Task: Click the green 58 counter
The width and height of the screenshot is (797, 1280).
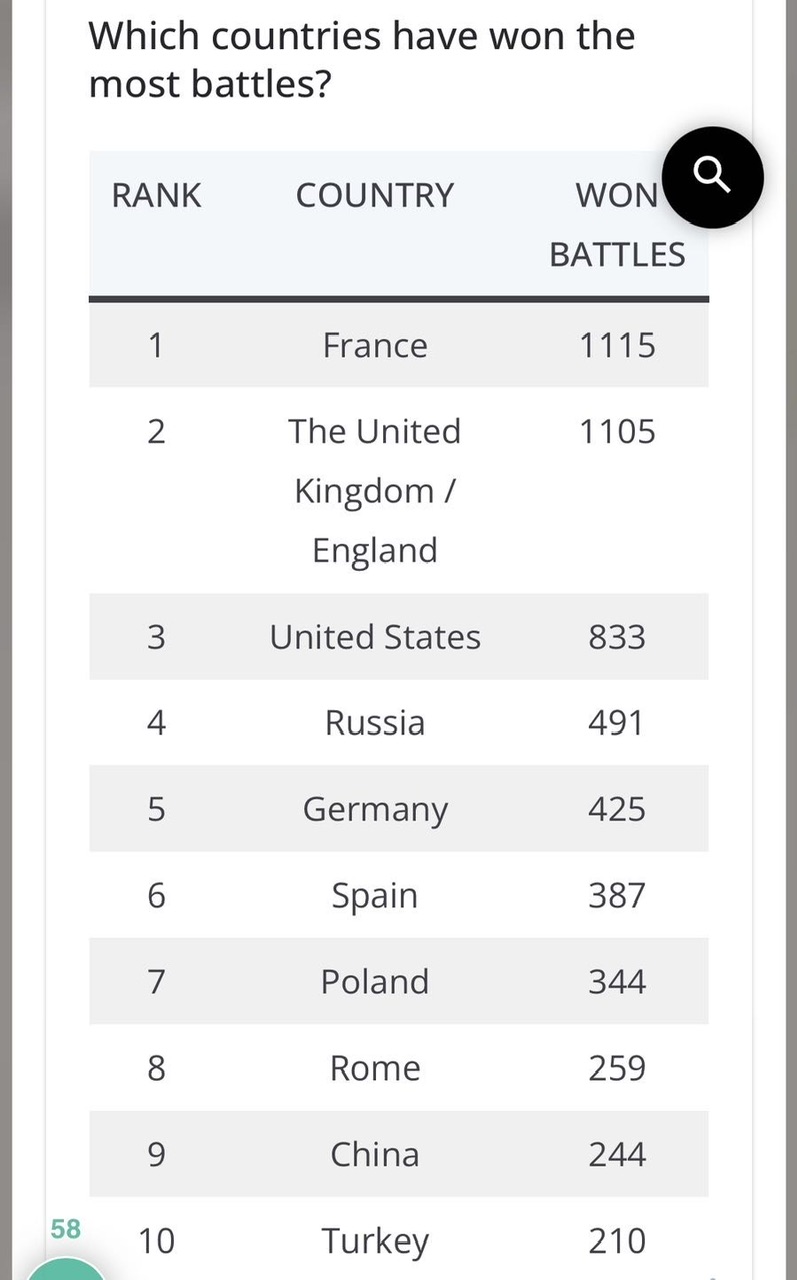Action: [x=65, y=1228]
